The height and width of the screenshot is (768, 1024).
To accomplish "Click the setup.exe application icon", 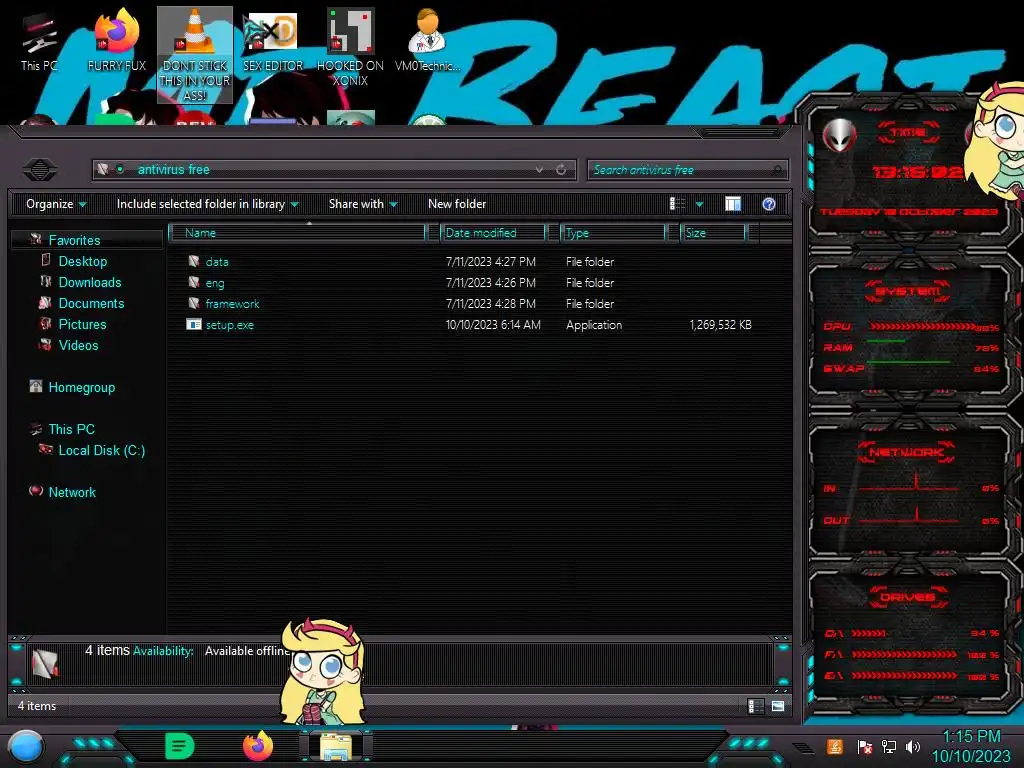I will (194, 325).
